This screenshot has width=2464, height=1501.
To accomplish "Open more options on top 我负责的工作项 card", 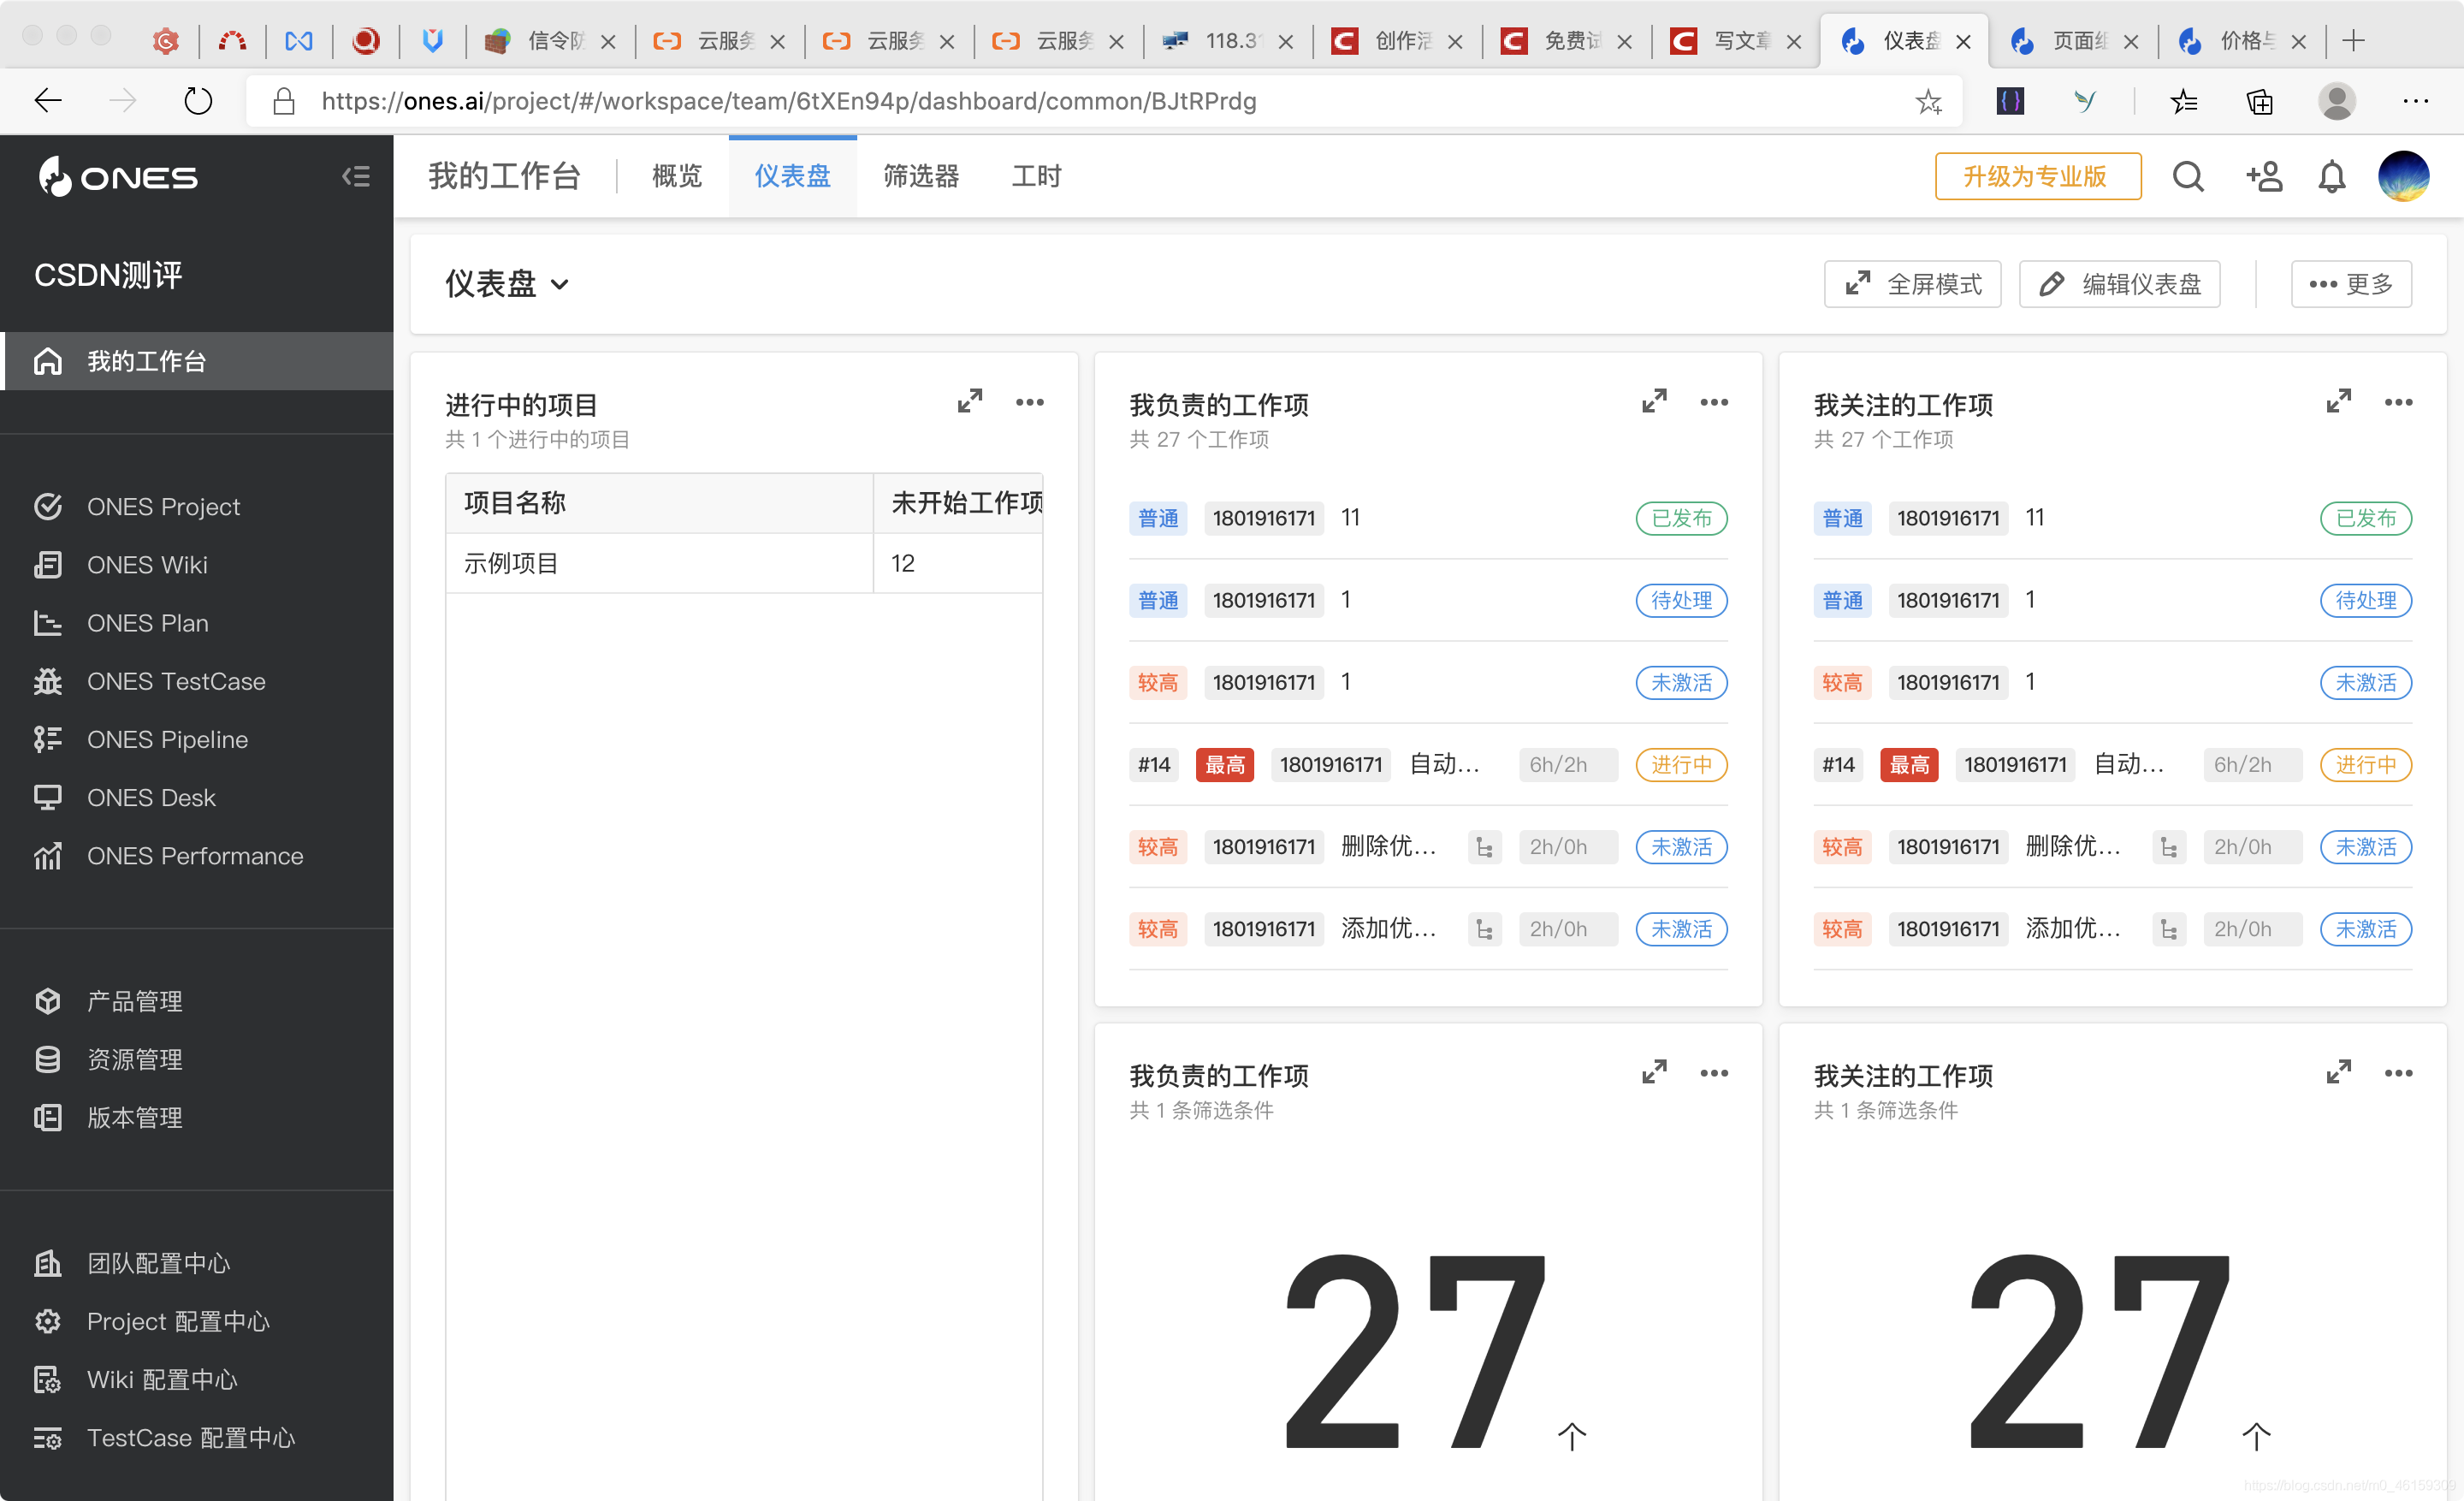I will [1714, 402].
